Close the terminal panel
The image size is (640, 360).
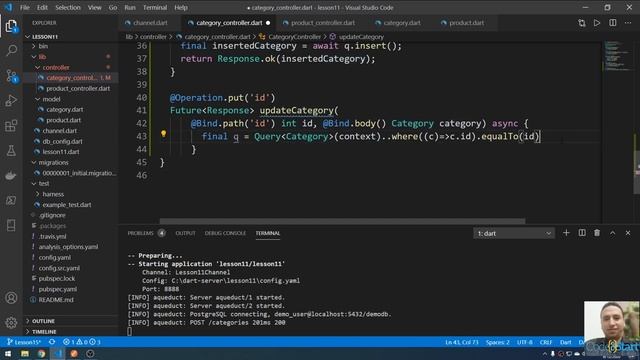coord(628,233)
